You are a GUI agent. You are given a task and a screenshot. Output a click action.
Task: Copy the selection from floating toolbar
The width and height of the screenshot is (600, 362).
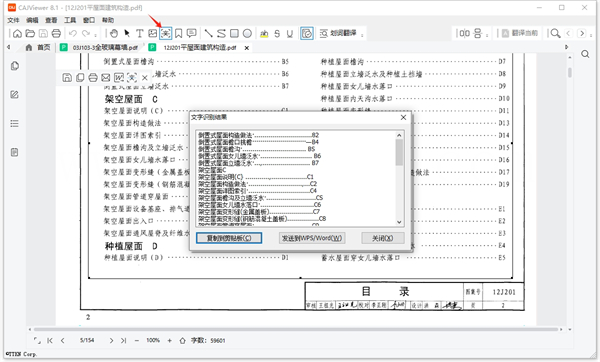(x=80, y=78)
